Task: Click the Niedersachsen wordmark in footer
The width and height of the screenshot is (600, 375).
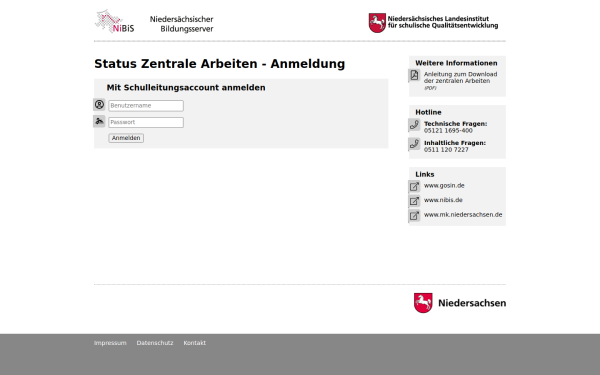Action: [472, 303]
